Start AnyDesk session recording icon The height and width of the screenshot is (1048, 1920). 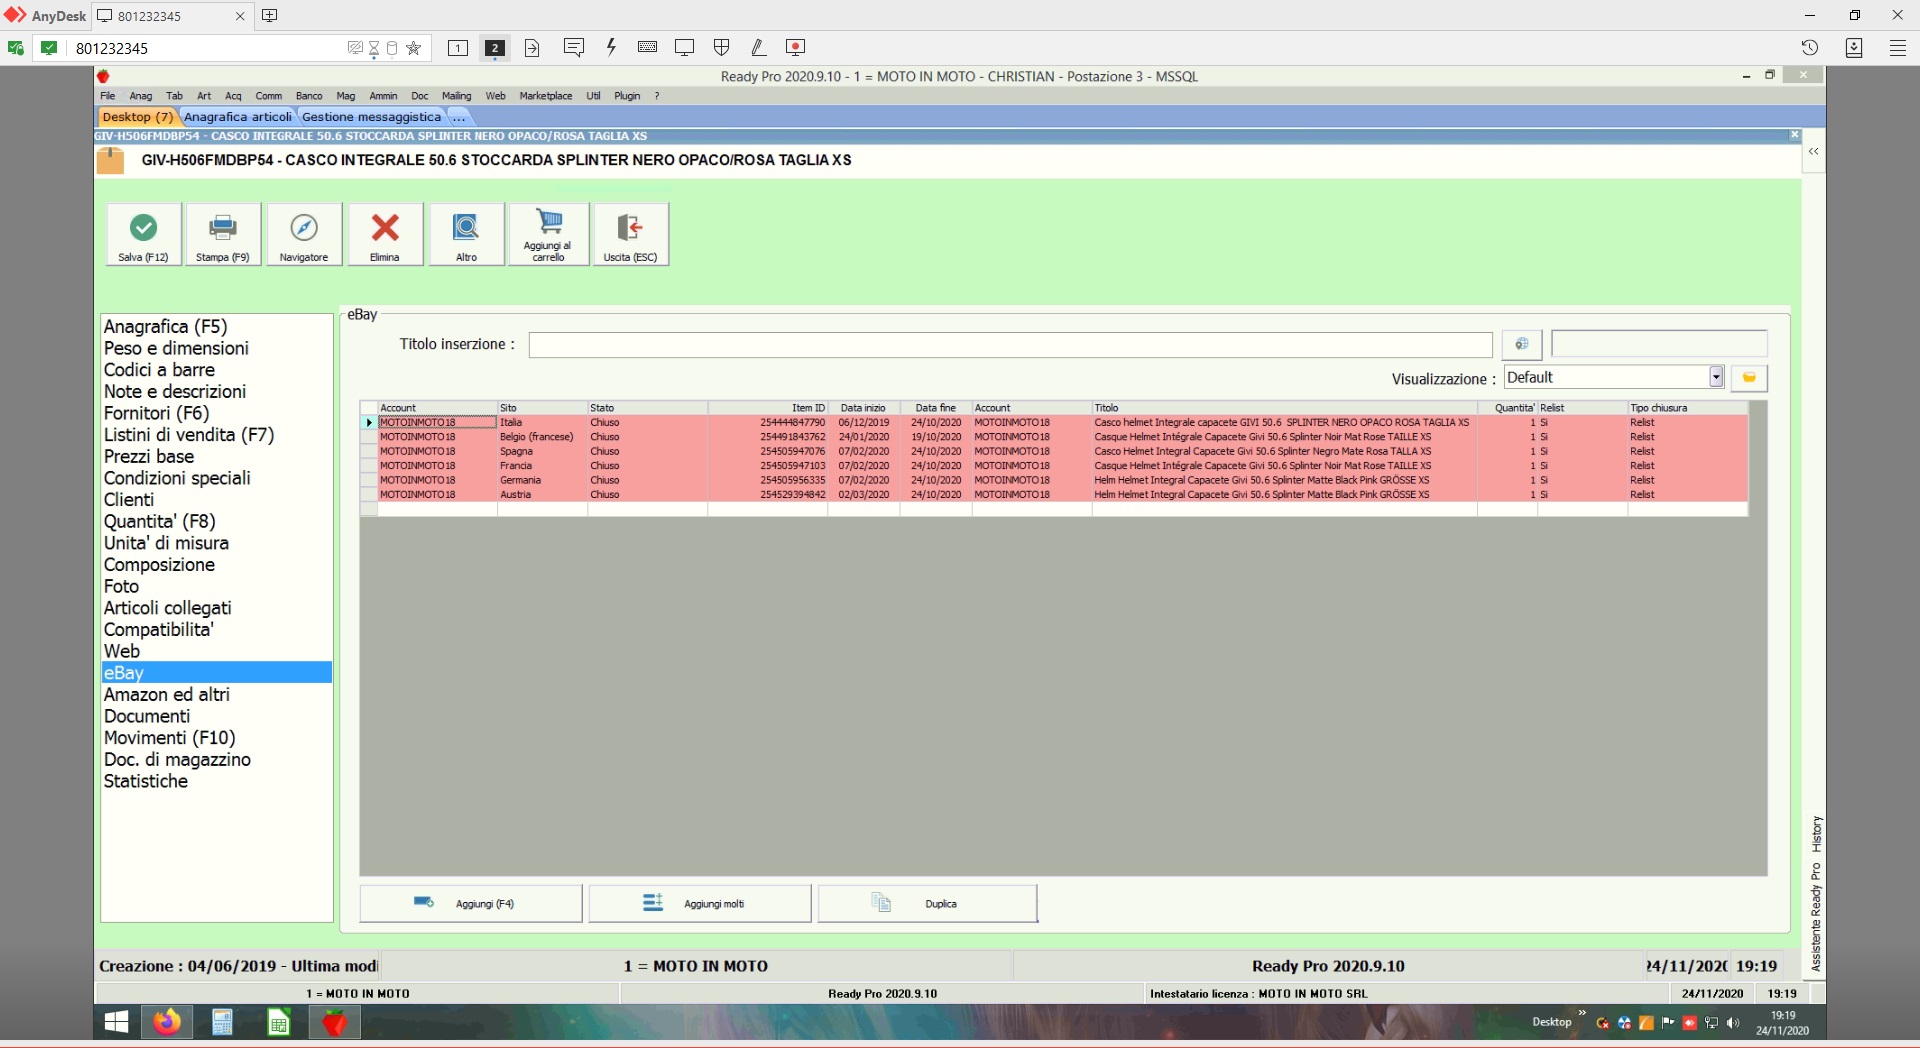[x=796, y=47]
